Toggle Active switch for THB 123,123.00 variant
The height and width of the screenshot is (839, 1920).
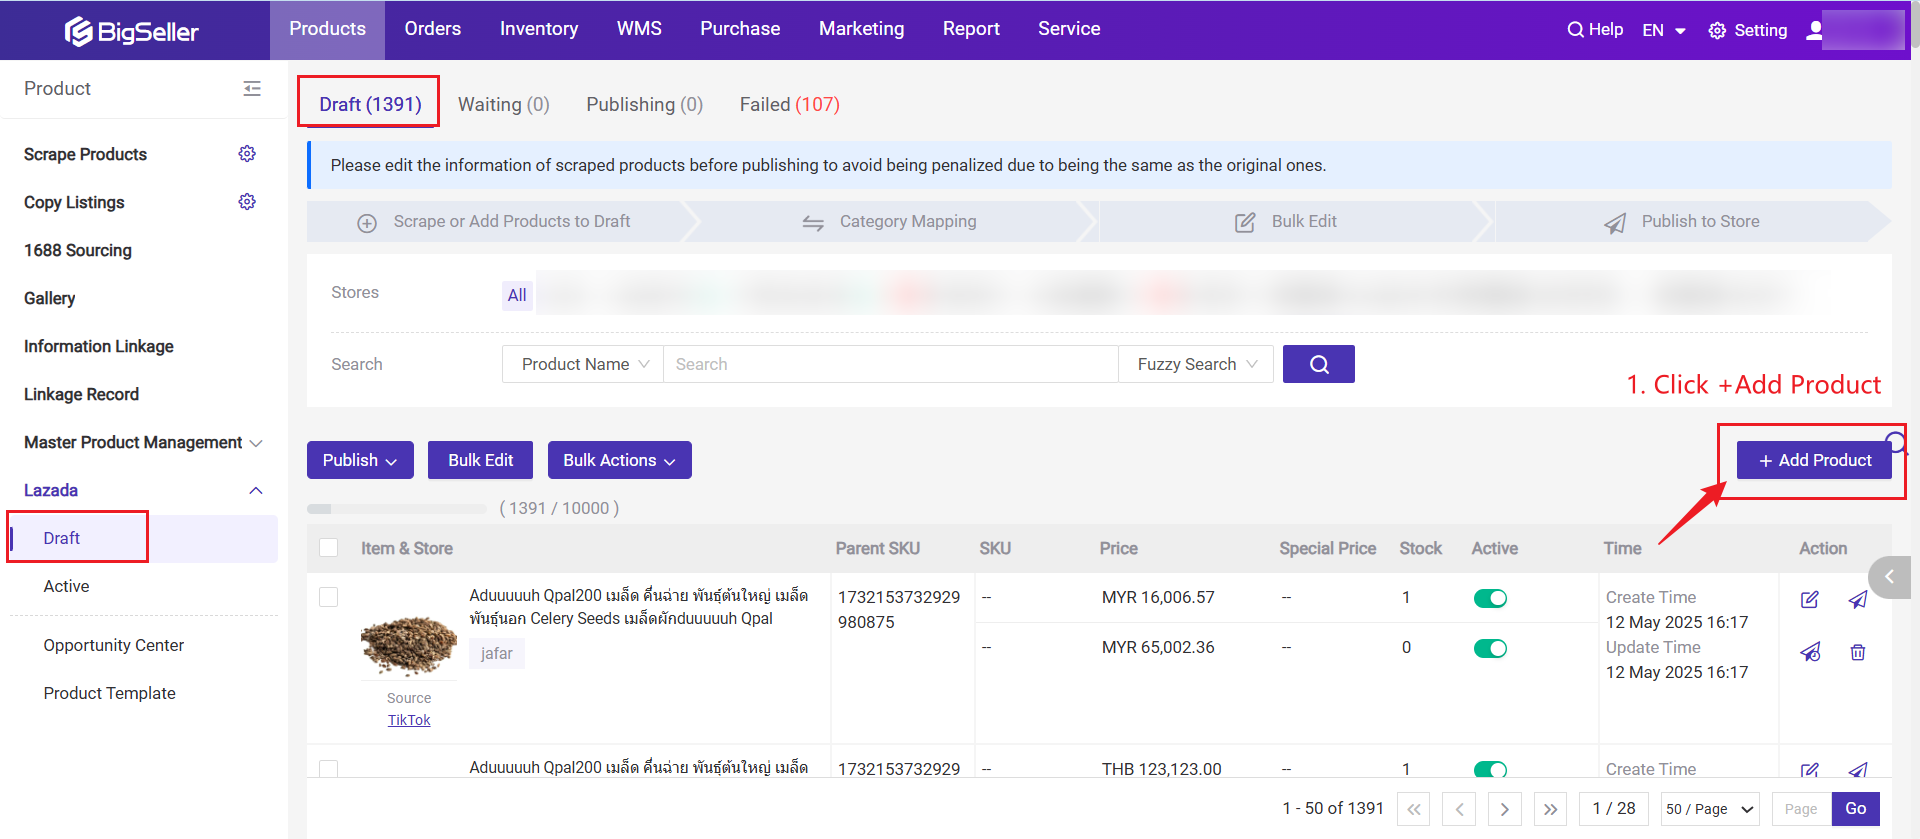tap(1490, 769)
